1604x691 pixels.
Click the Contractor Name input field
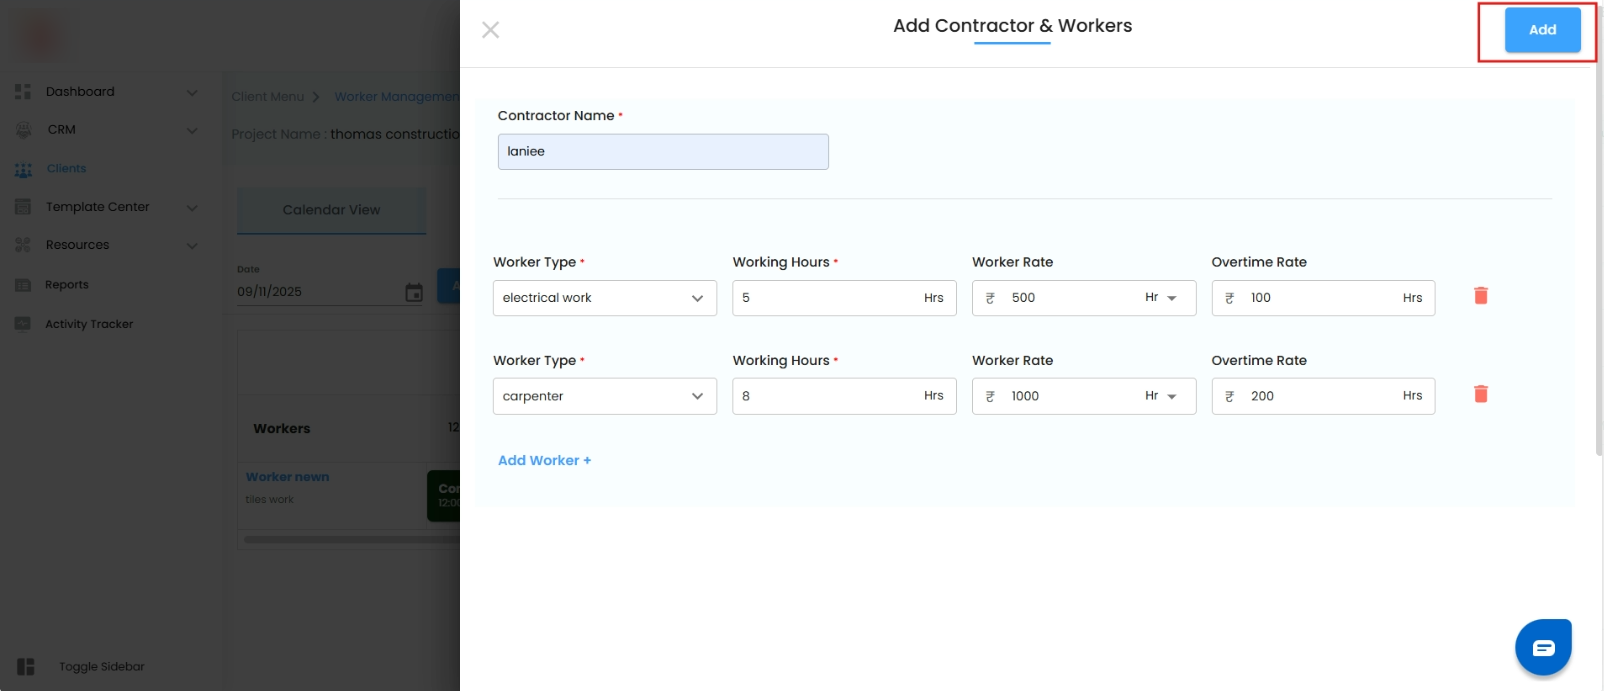click(x=663, y=152)
